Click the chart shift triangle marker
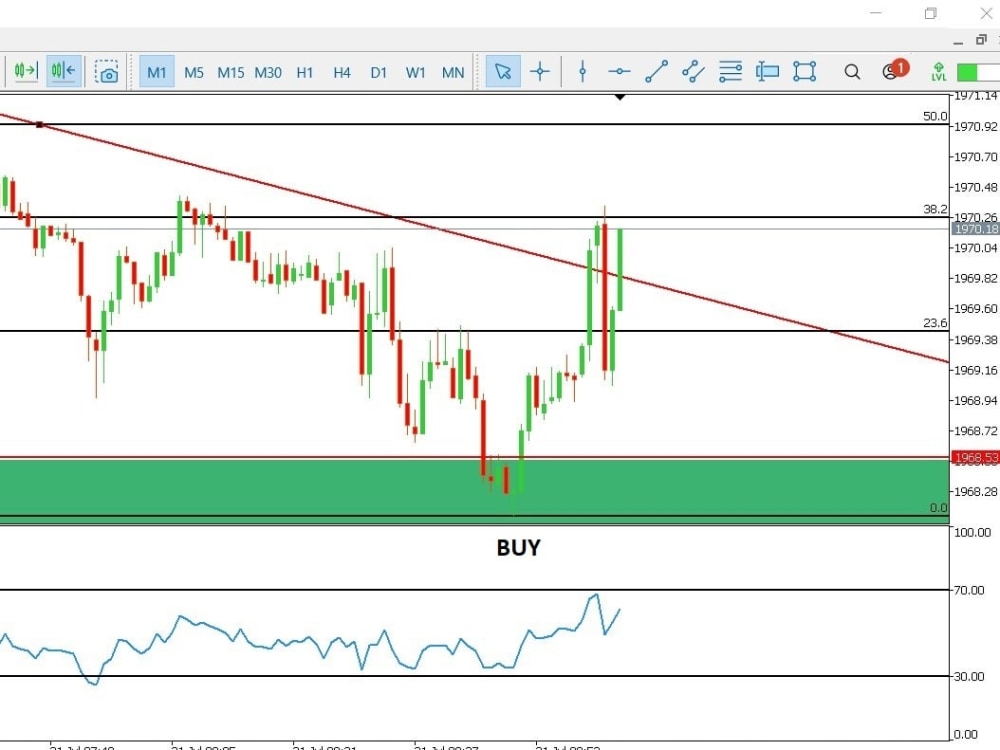Screen dimensions: 1000x750 [619, 98]
